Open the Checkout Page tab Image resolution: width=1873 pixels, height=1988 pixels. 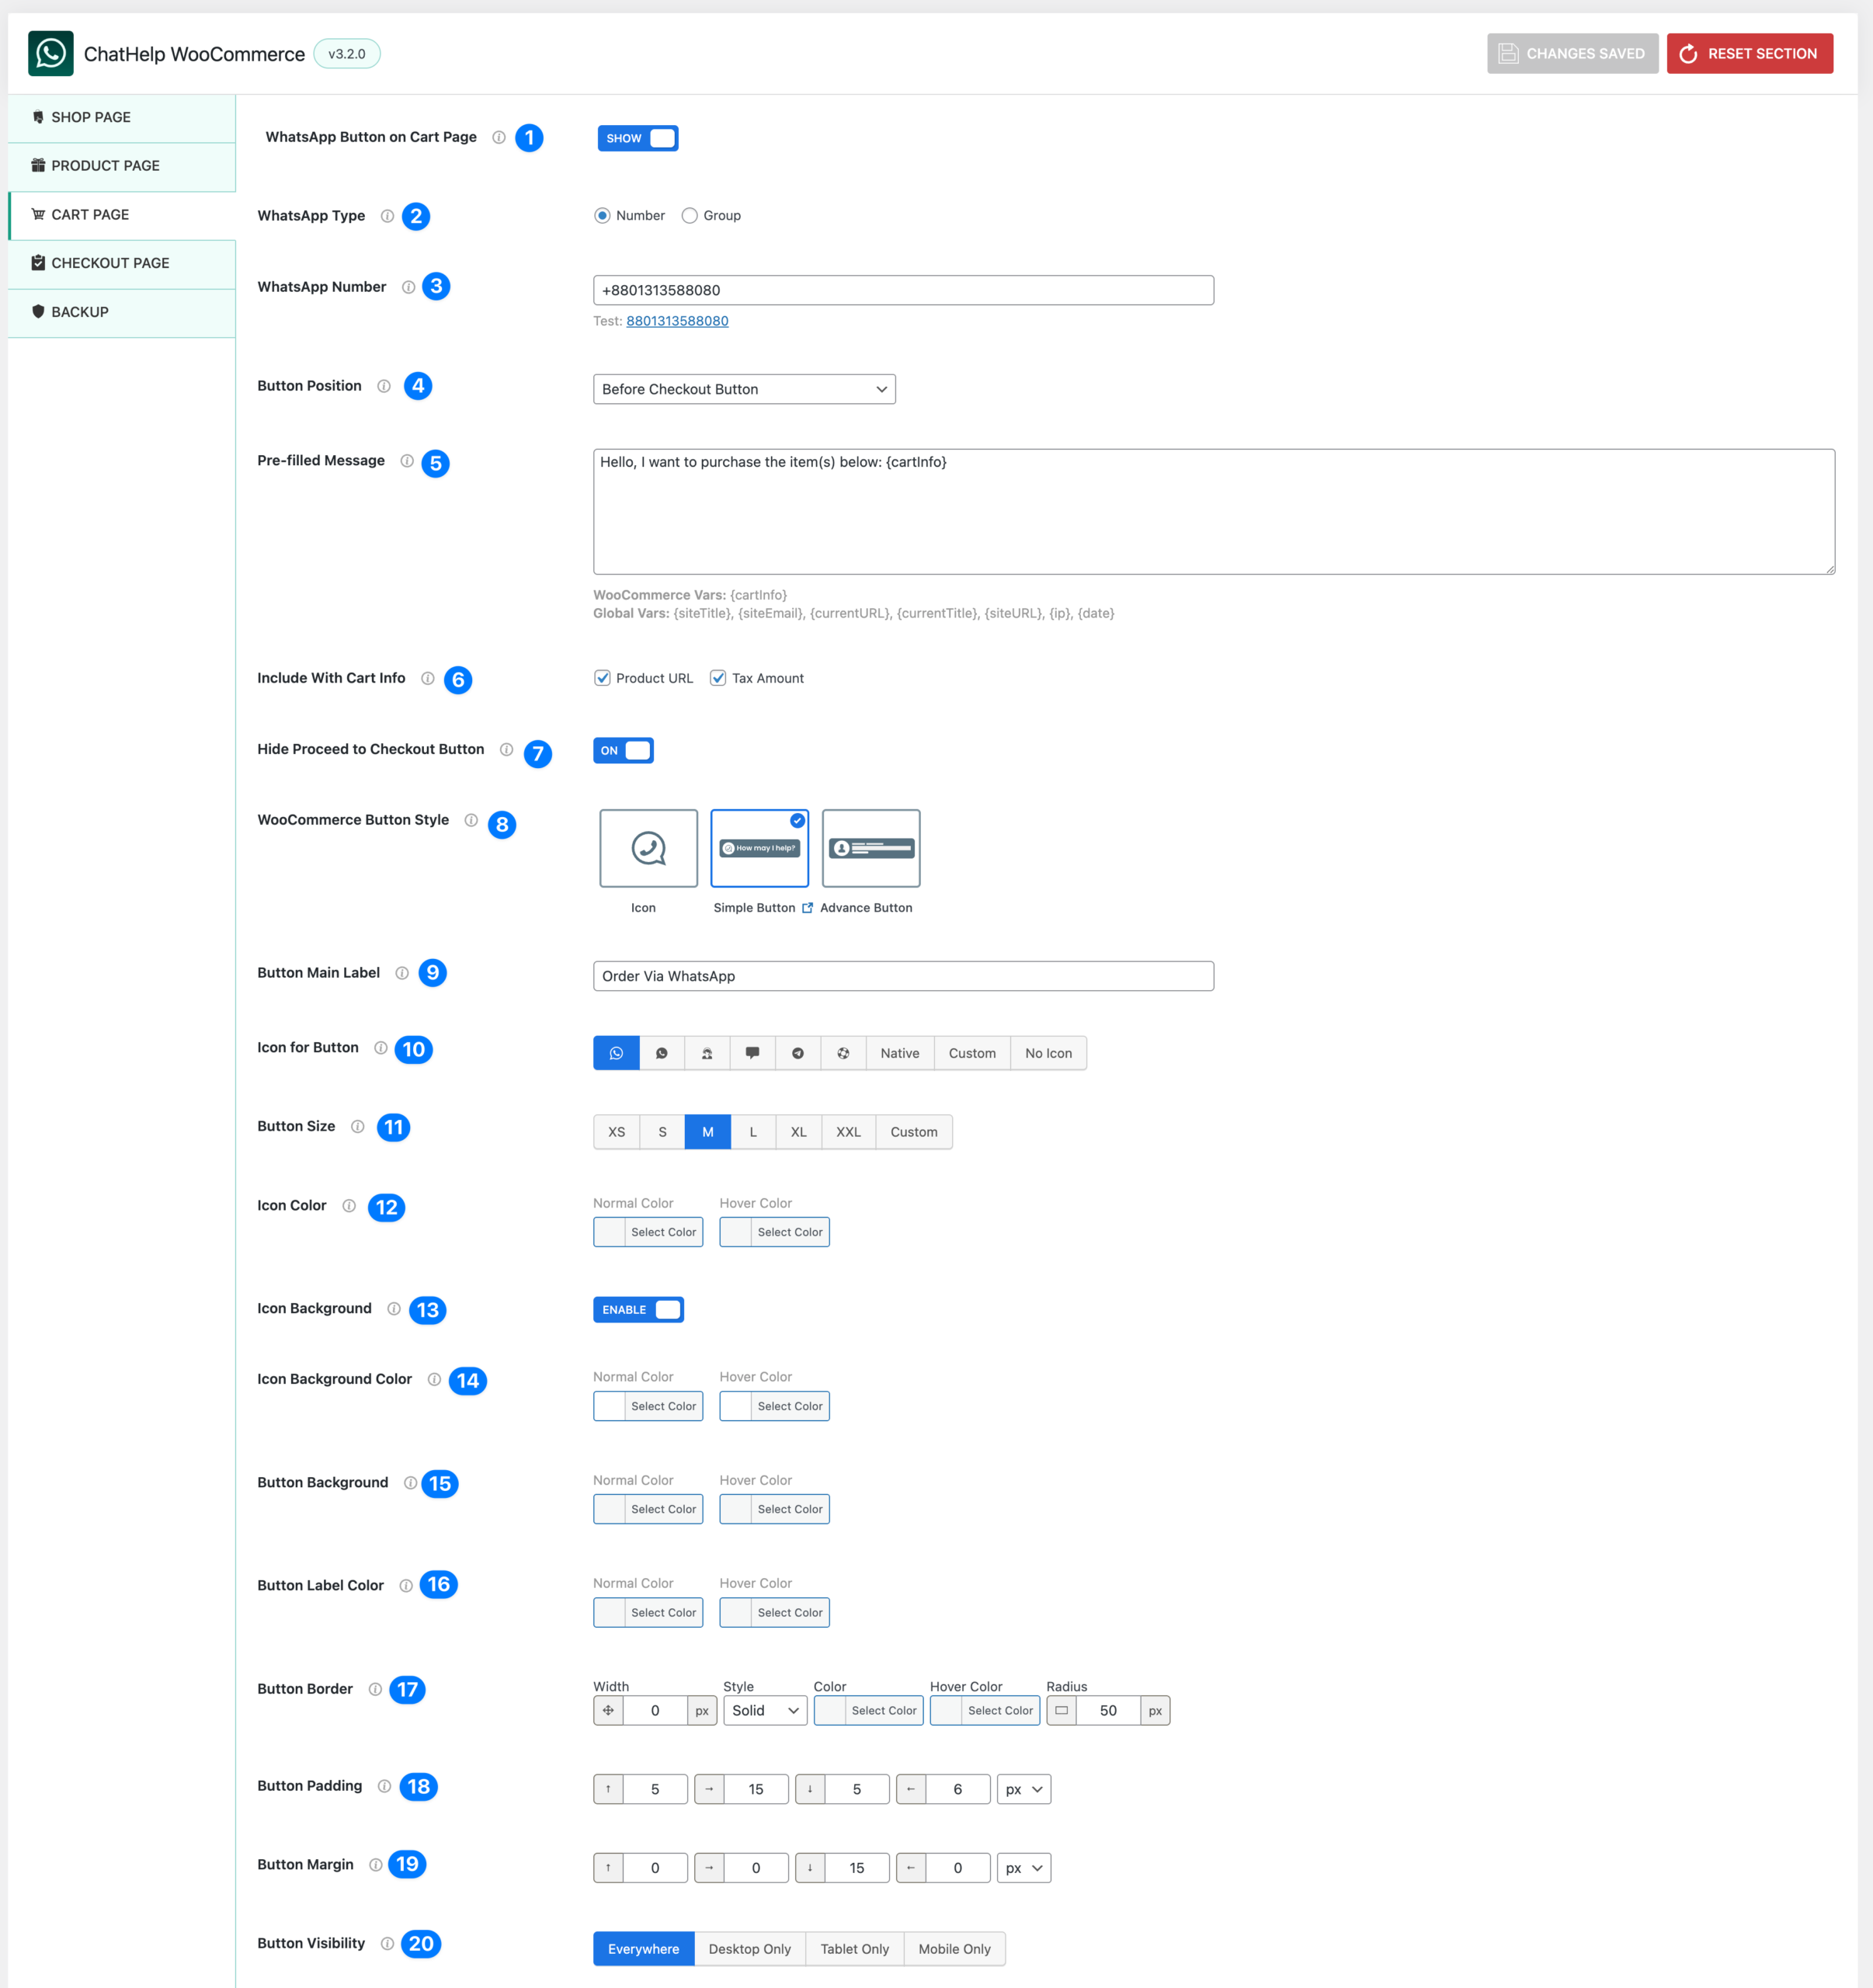(x=110, y=263)
